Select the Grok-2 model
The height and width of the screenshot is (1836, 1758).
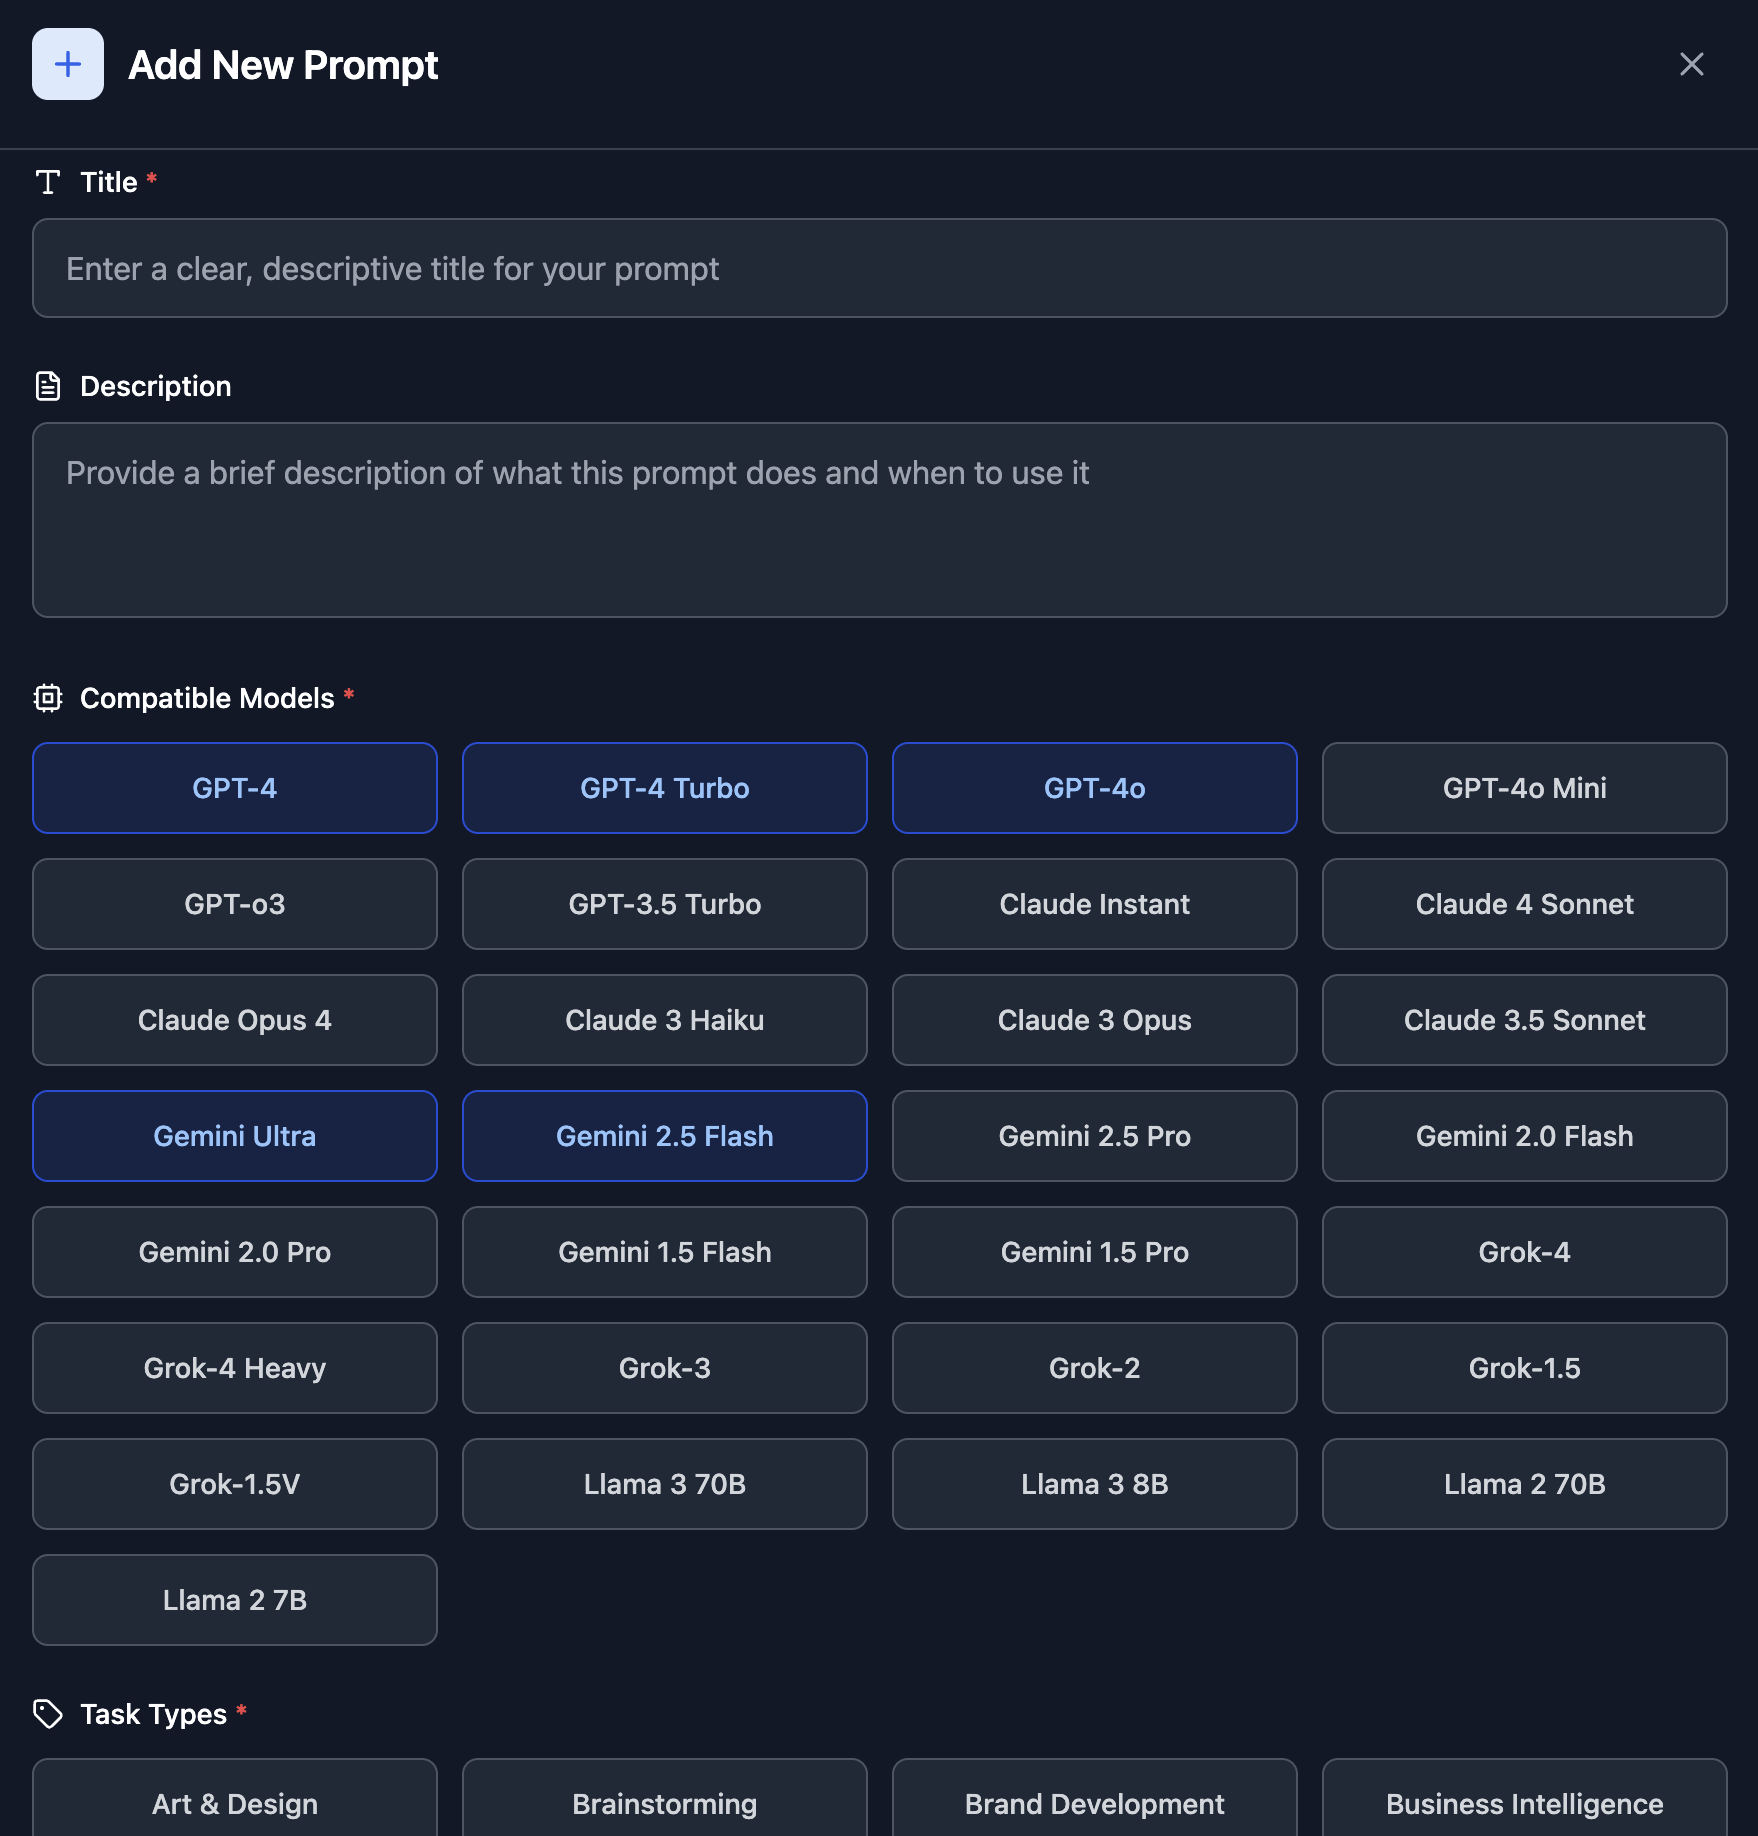click(1095, 1368)
